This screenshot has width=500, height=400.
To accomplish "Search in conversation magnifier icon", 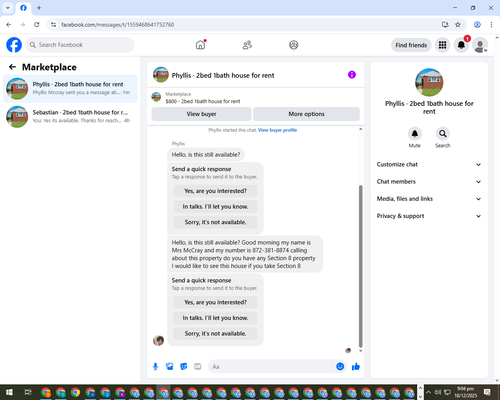I will [x=443, y=134].
